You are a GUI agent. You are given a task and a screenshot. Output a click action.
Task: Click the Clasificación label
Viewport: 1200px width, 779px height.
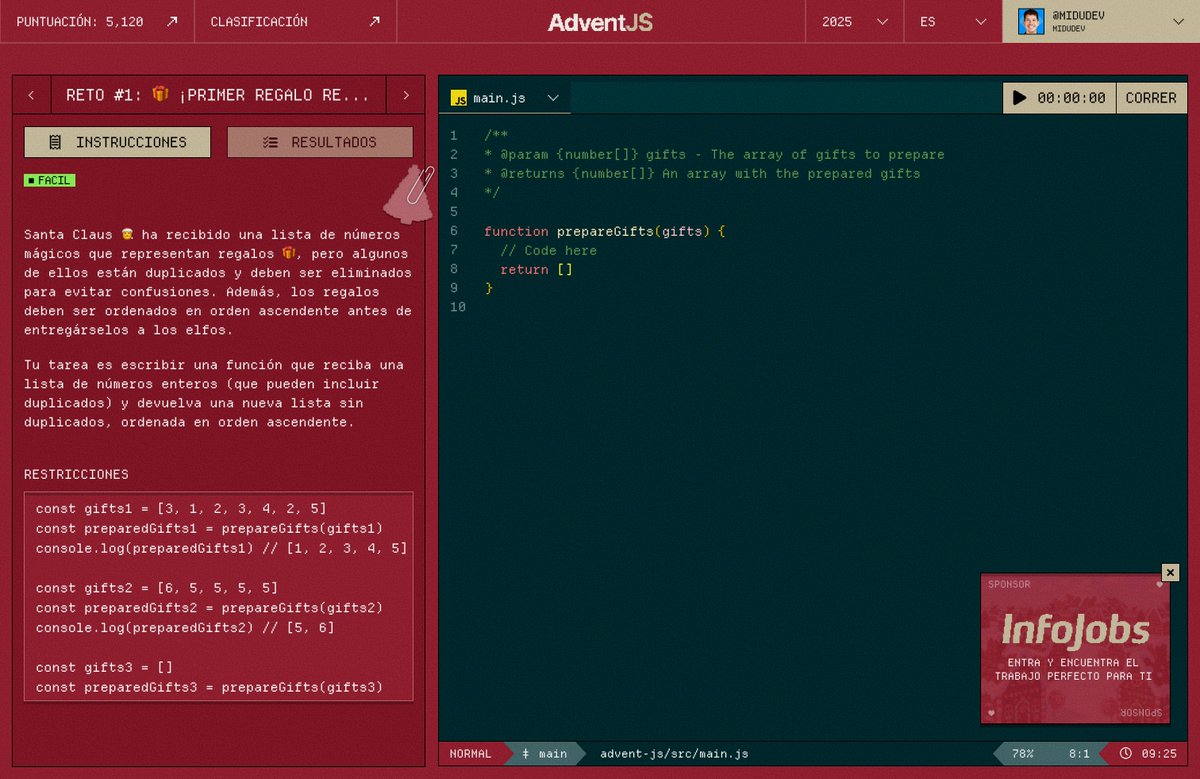pyautogui.click(x=259, y=21)
